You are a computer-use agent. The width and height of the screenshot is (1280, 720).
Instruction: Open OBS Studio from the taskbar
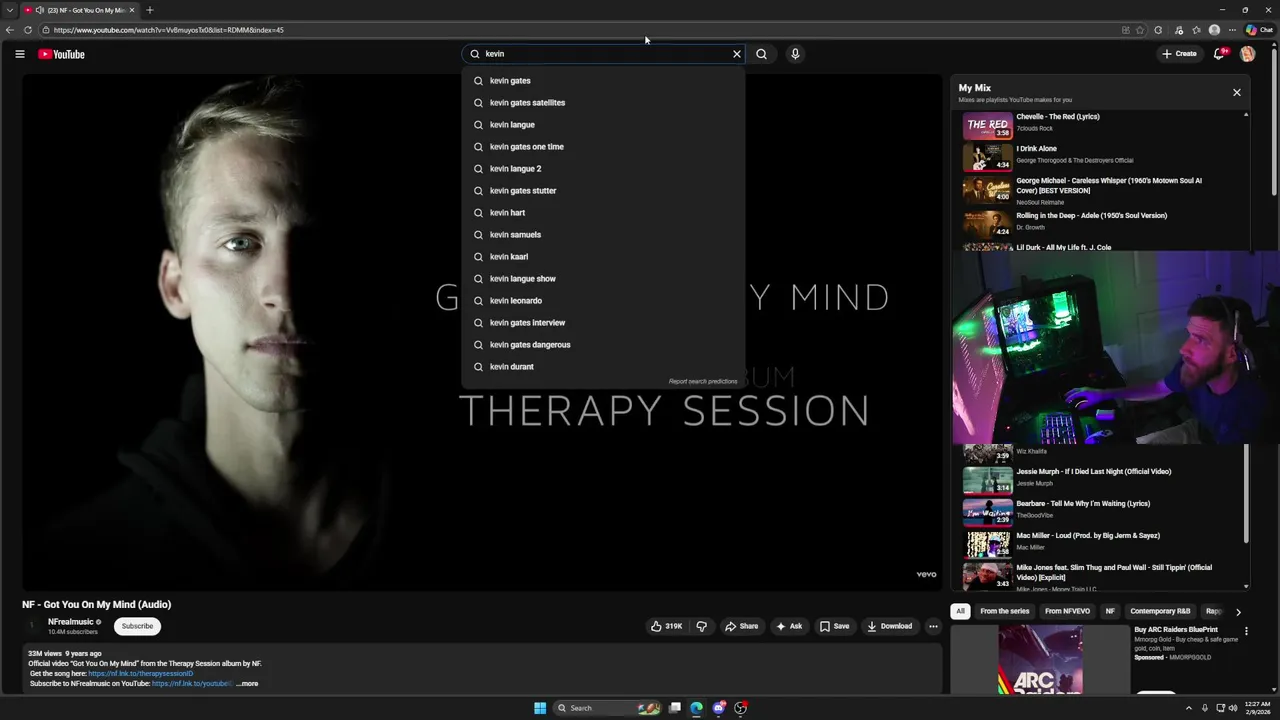[x=740, y=708]
